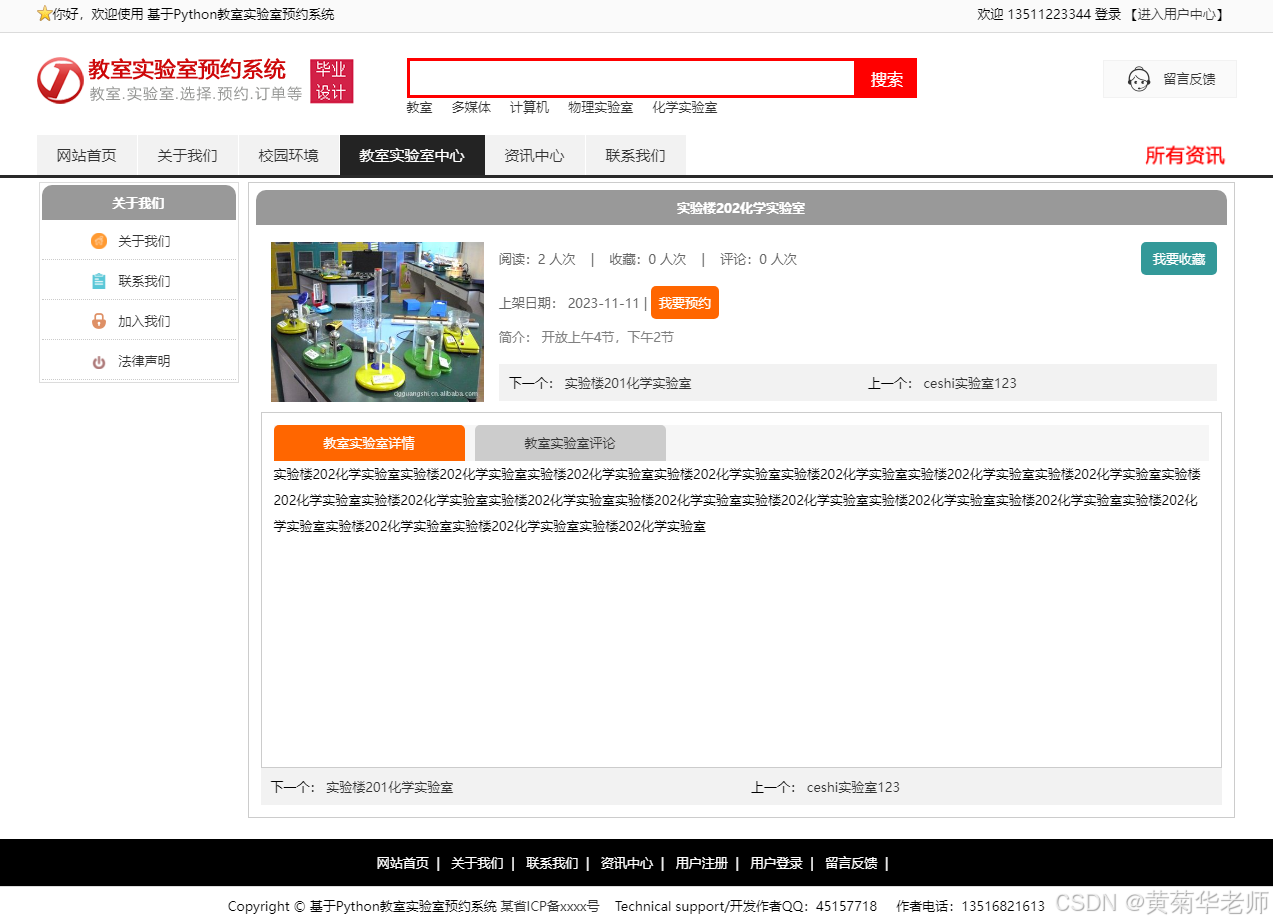
Task: Focus the search input field
Action: [x=632, y=79]
